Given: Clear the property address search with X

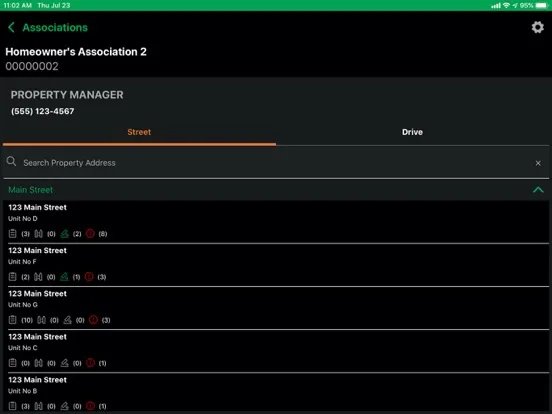Looking at the screenshot, I should click(x=538, y=163).
